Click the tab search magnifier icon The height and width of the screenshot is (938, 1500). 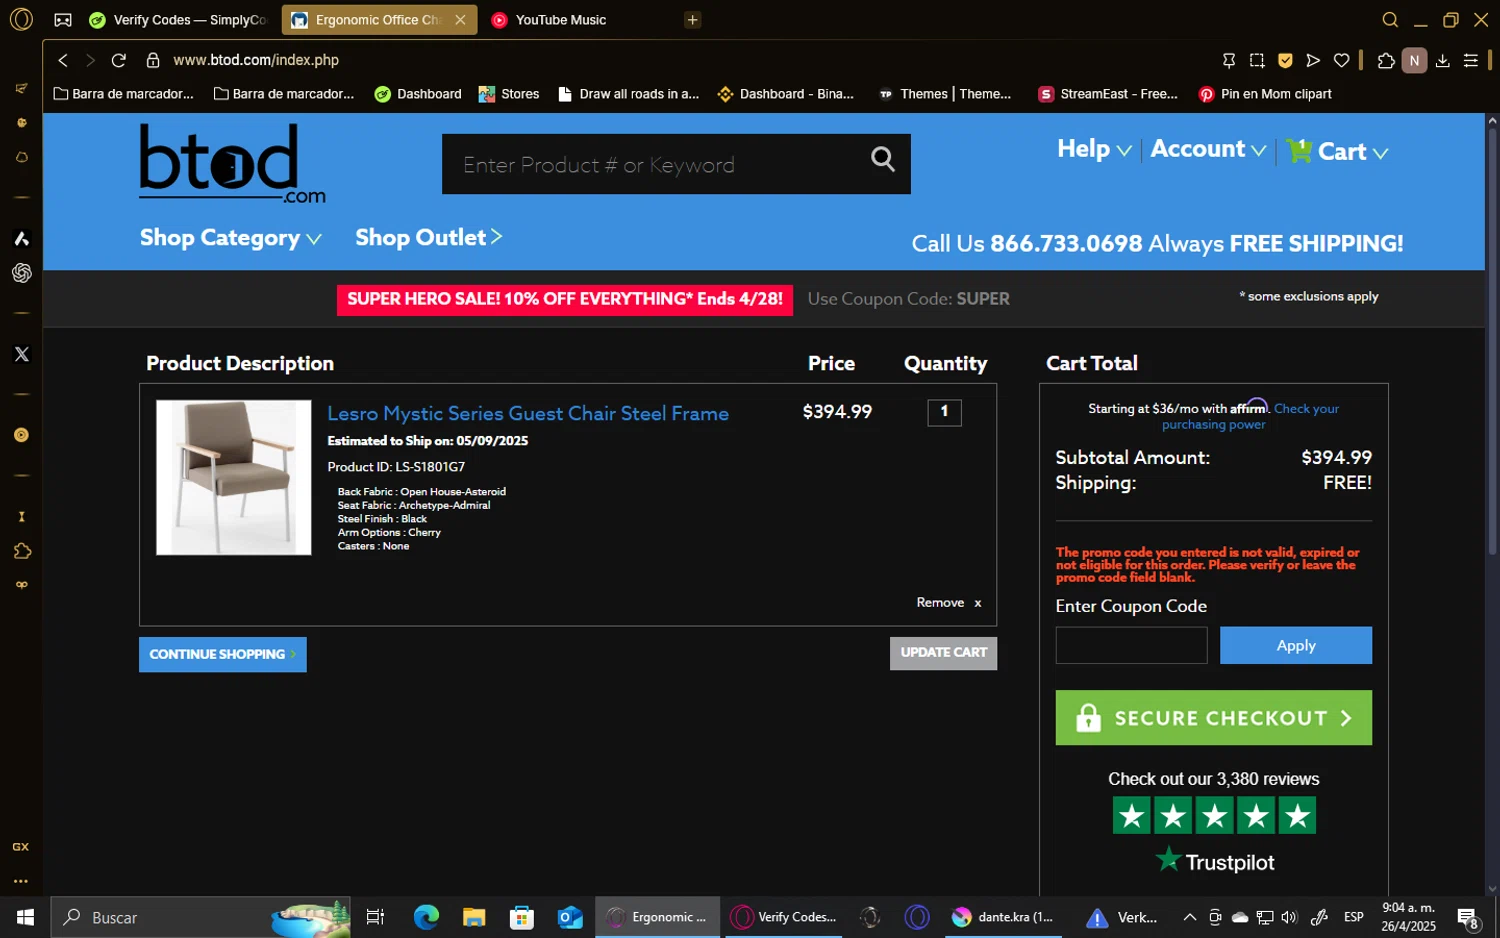(1390, 20)
